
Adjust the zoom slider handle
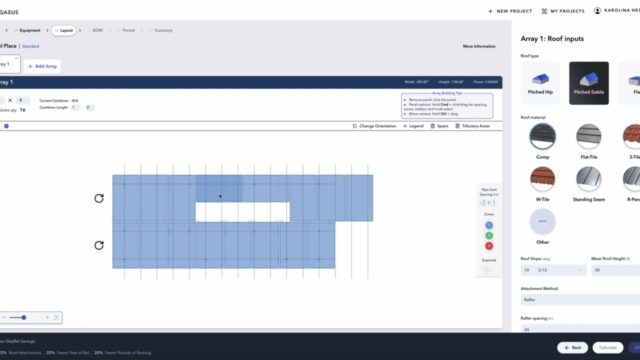point(24,318)
